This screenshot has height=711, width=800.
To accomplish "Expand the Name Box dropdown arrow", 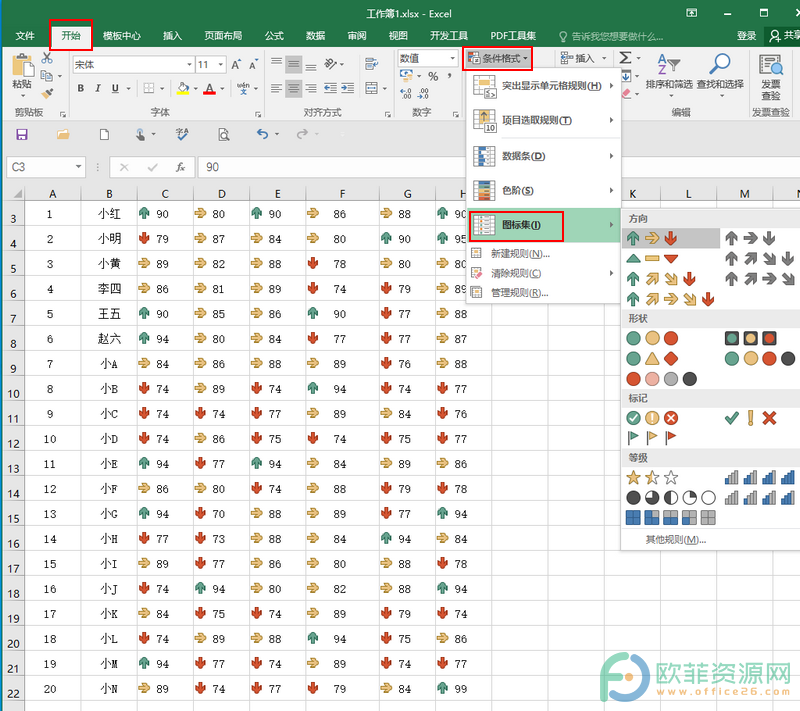I will pyautogui.click(x=78, y=167).
